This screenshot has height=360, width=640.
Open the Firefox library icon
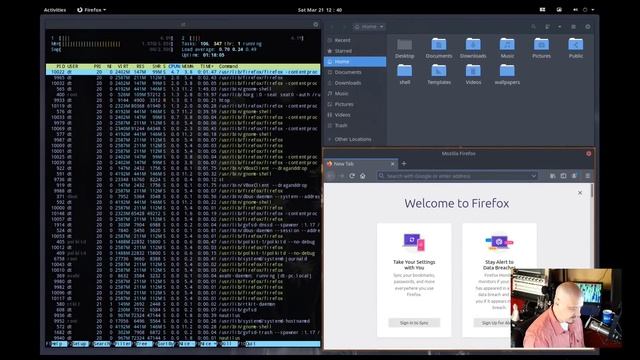[552, 176]
